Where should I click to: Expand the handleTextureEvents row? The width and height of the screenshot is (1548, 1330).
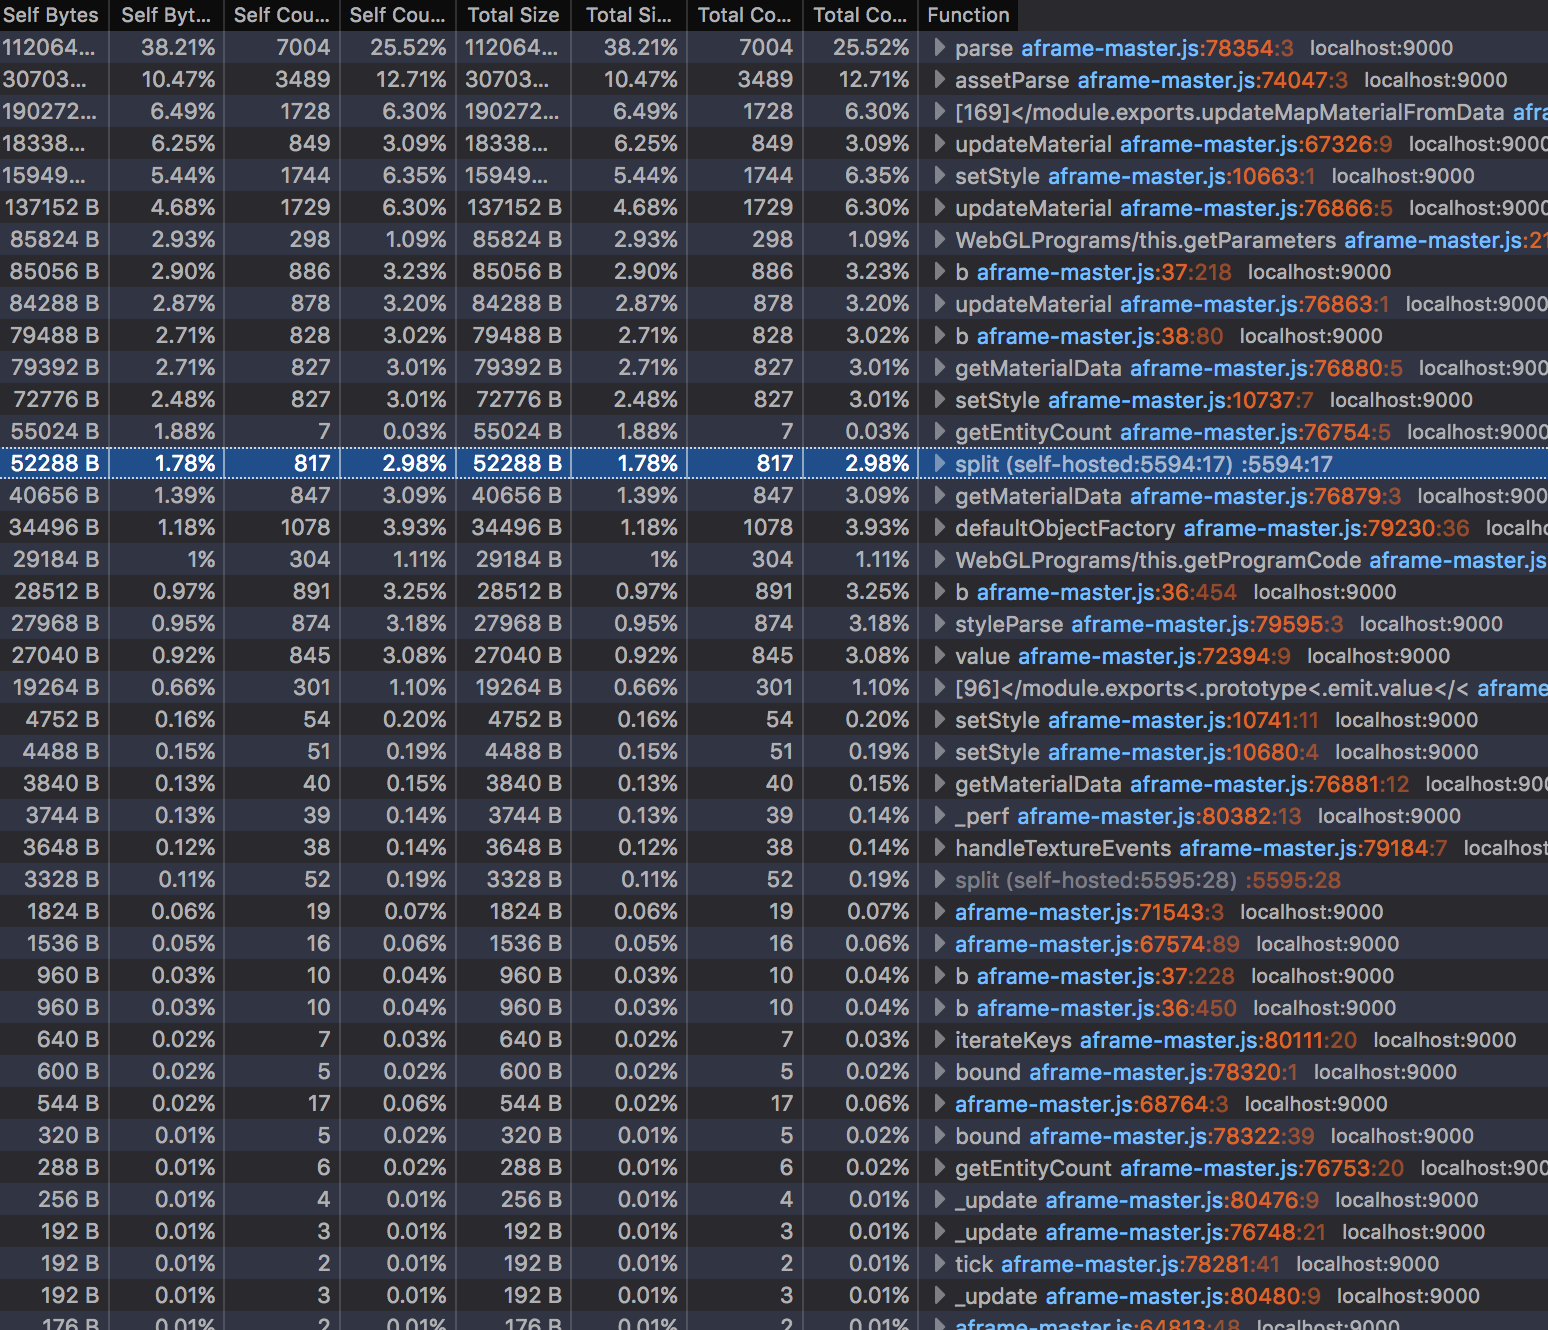[x=939, y=847]
